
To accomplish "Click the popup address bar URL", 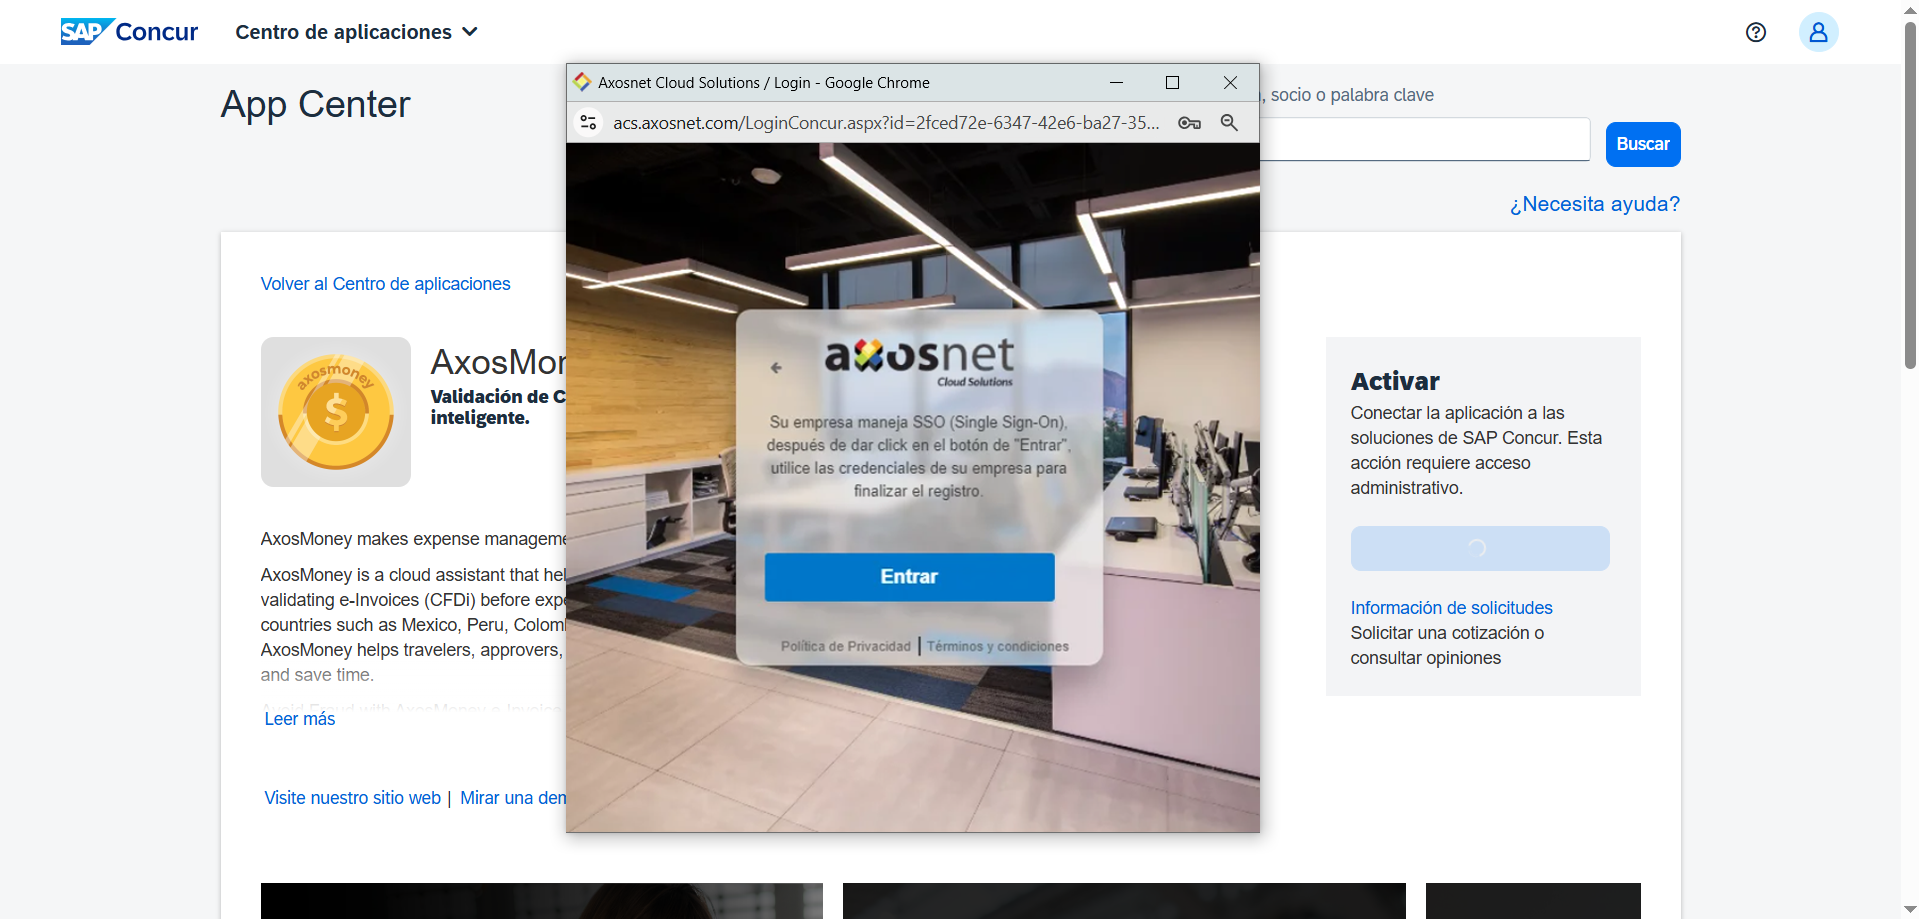I will tap(885, 122).
